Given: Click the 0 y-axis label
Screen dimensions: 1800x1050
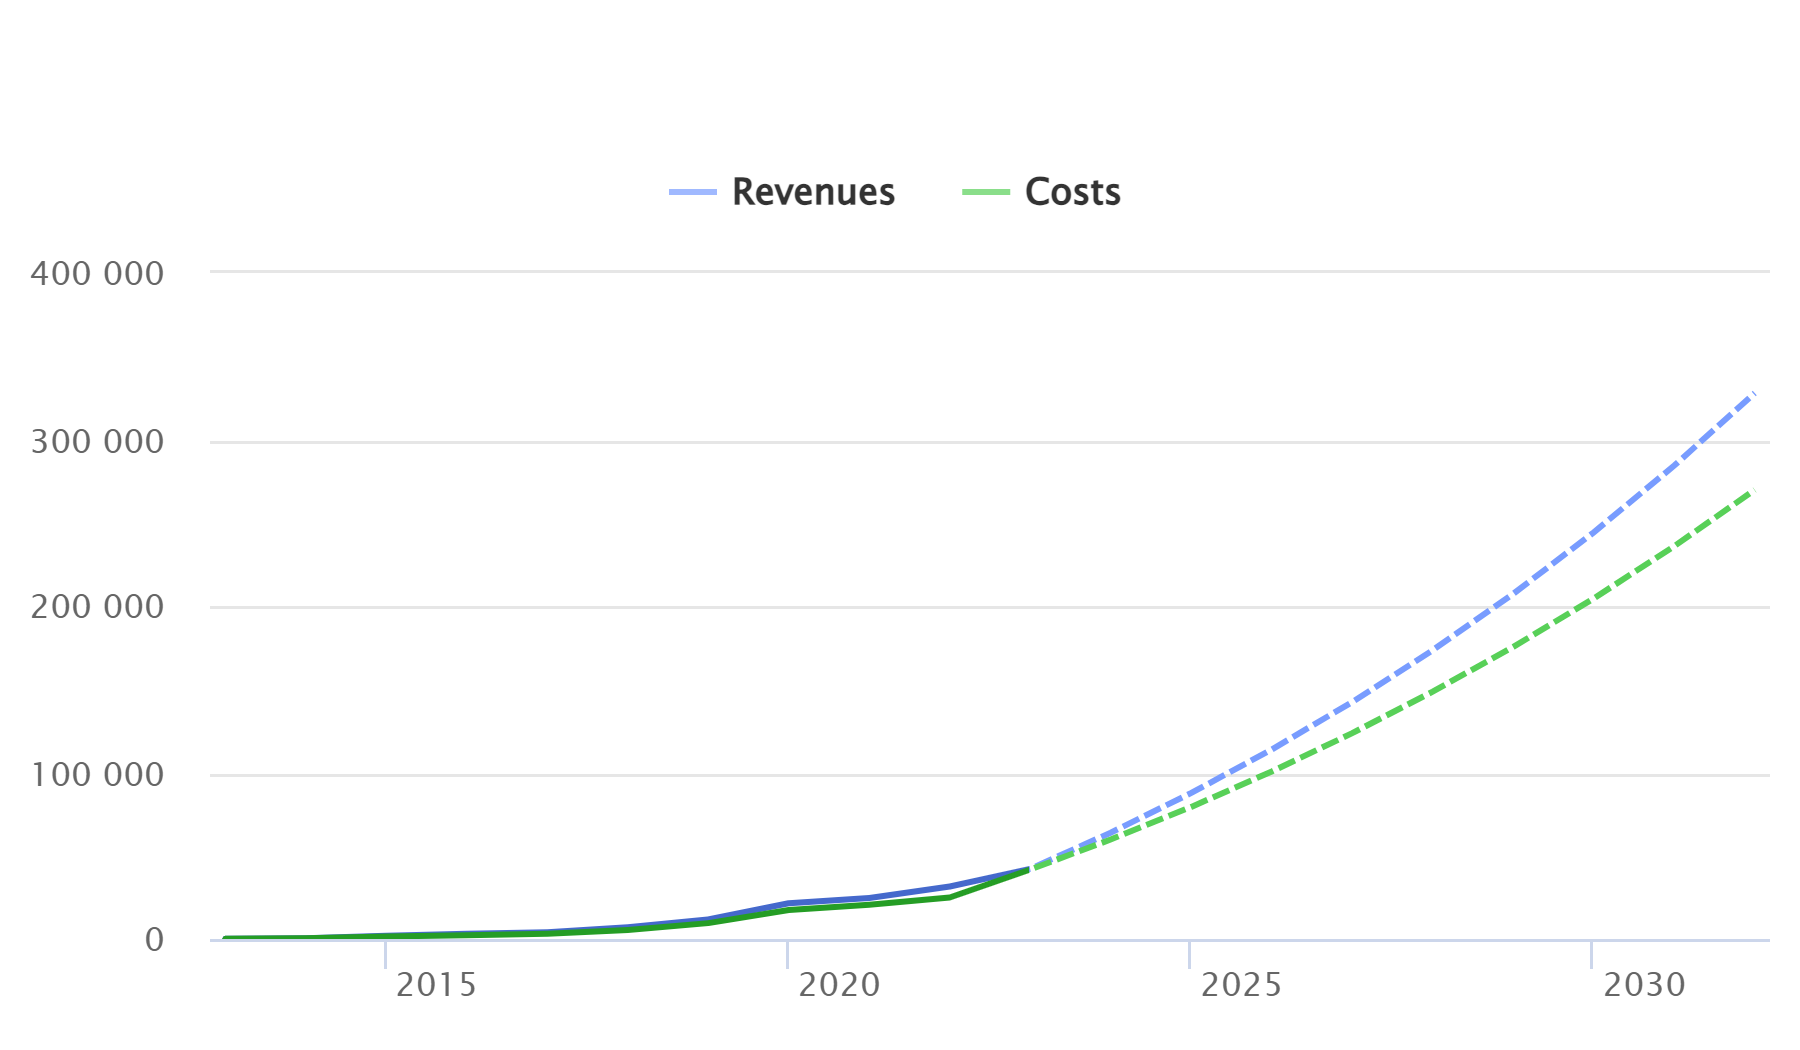Looking at the screenshot, I should pyautogui.click(x=154, y=939).
